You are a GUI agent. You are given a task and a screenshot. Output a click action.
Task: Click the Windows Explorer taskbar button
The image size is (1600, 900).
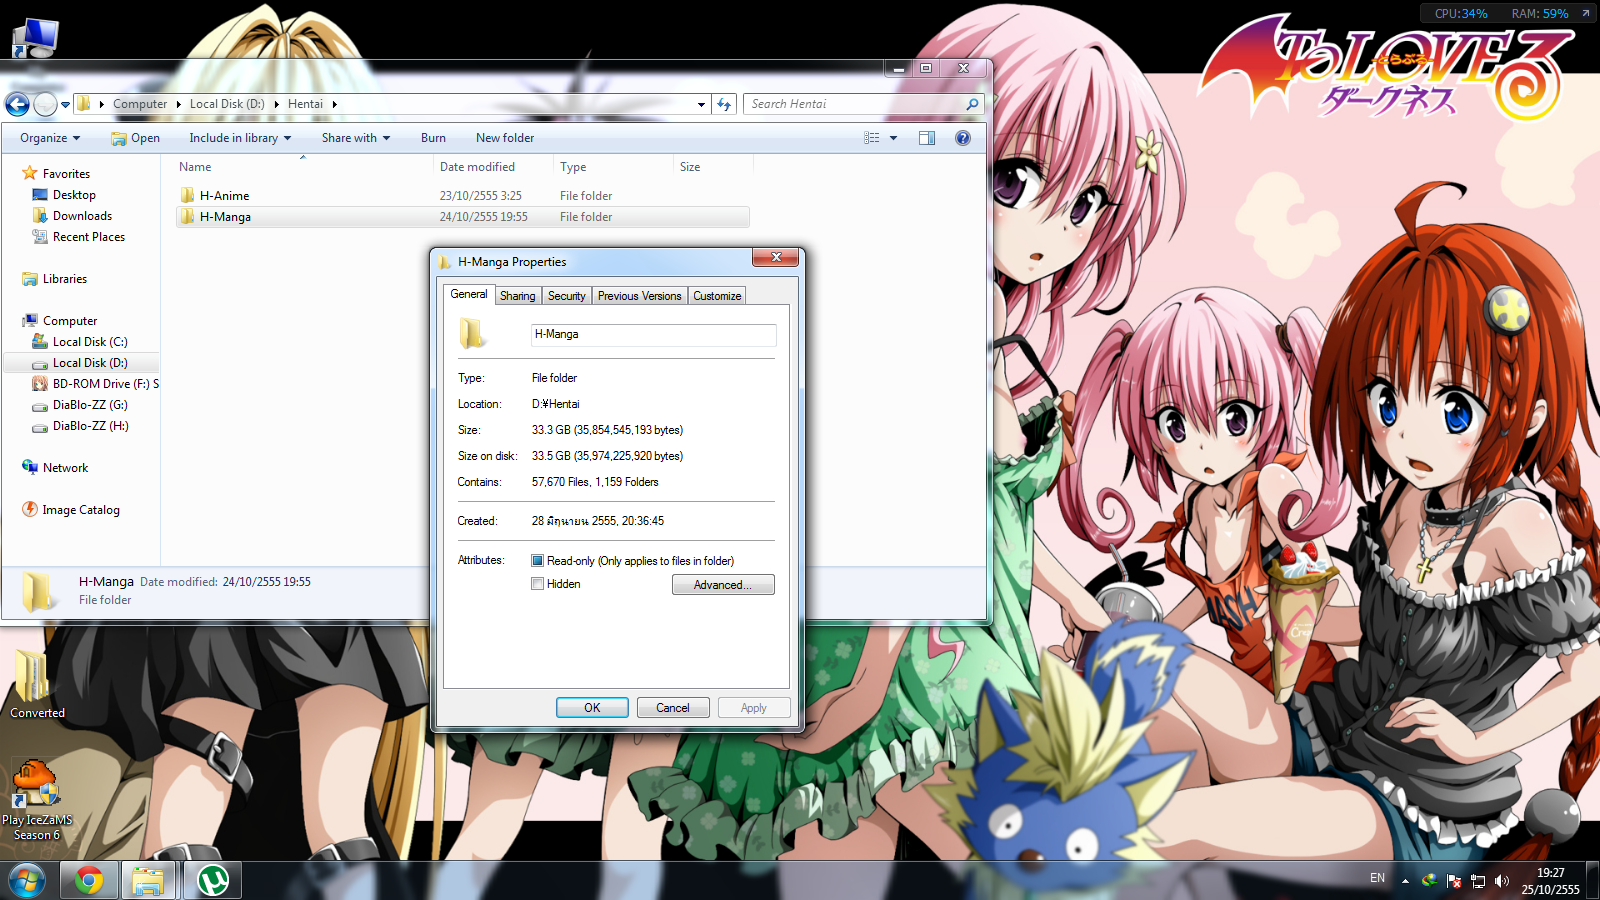tap(148, 881)
